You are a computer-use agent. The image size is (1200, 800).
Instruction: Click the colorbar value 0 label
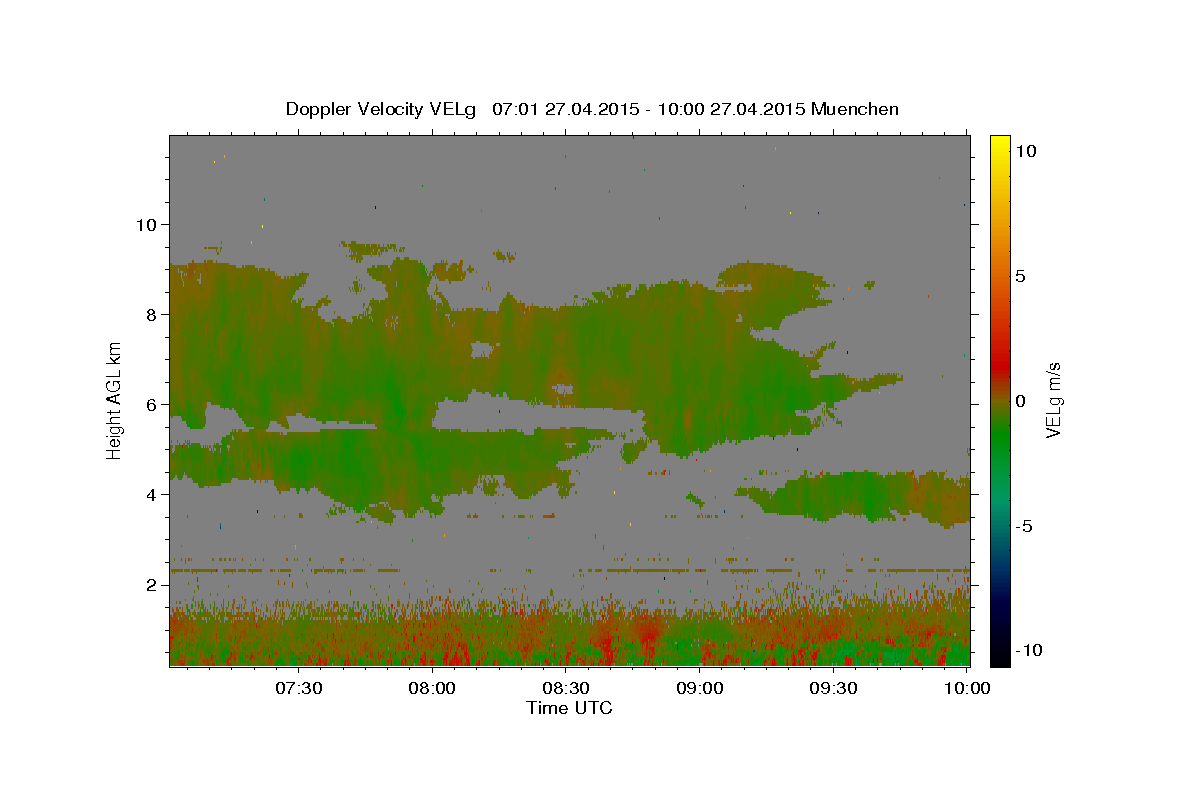point(1020,401)
